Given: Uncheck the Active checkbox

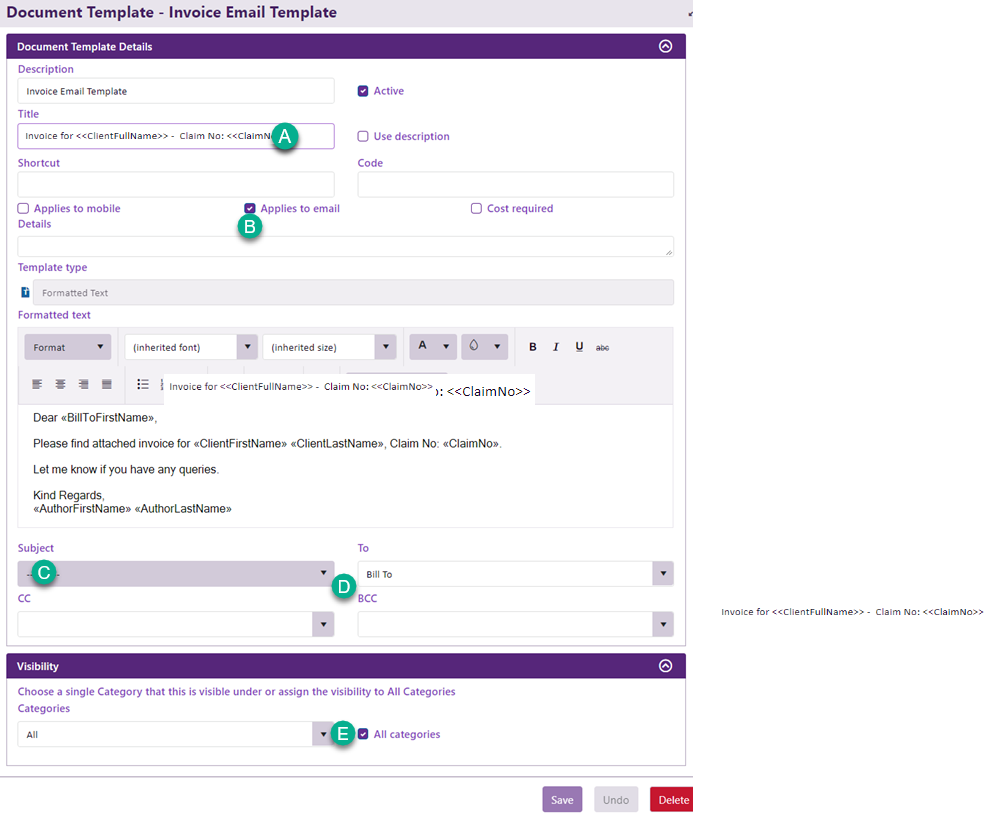Looking at the screenshot, I should click(x=363, y=91).
